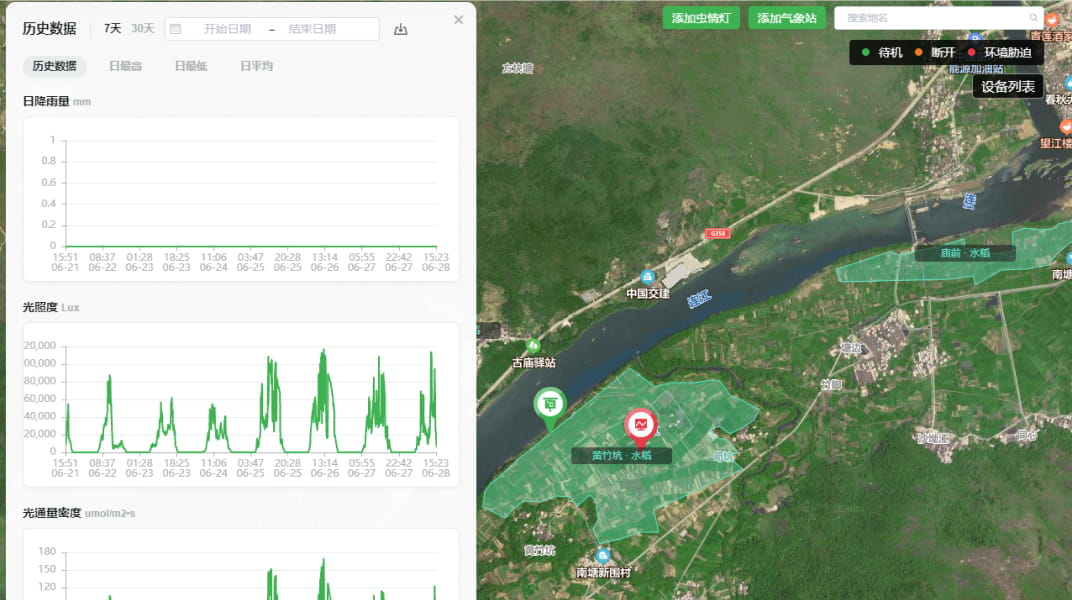Click the orange 断开 legend dot
This screenshot has width=1072, height=600.
[918, 53]
